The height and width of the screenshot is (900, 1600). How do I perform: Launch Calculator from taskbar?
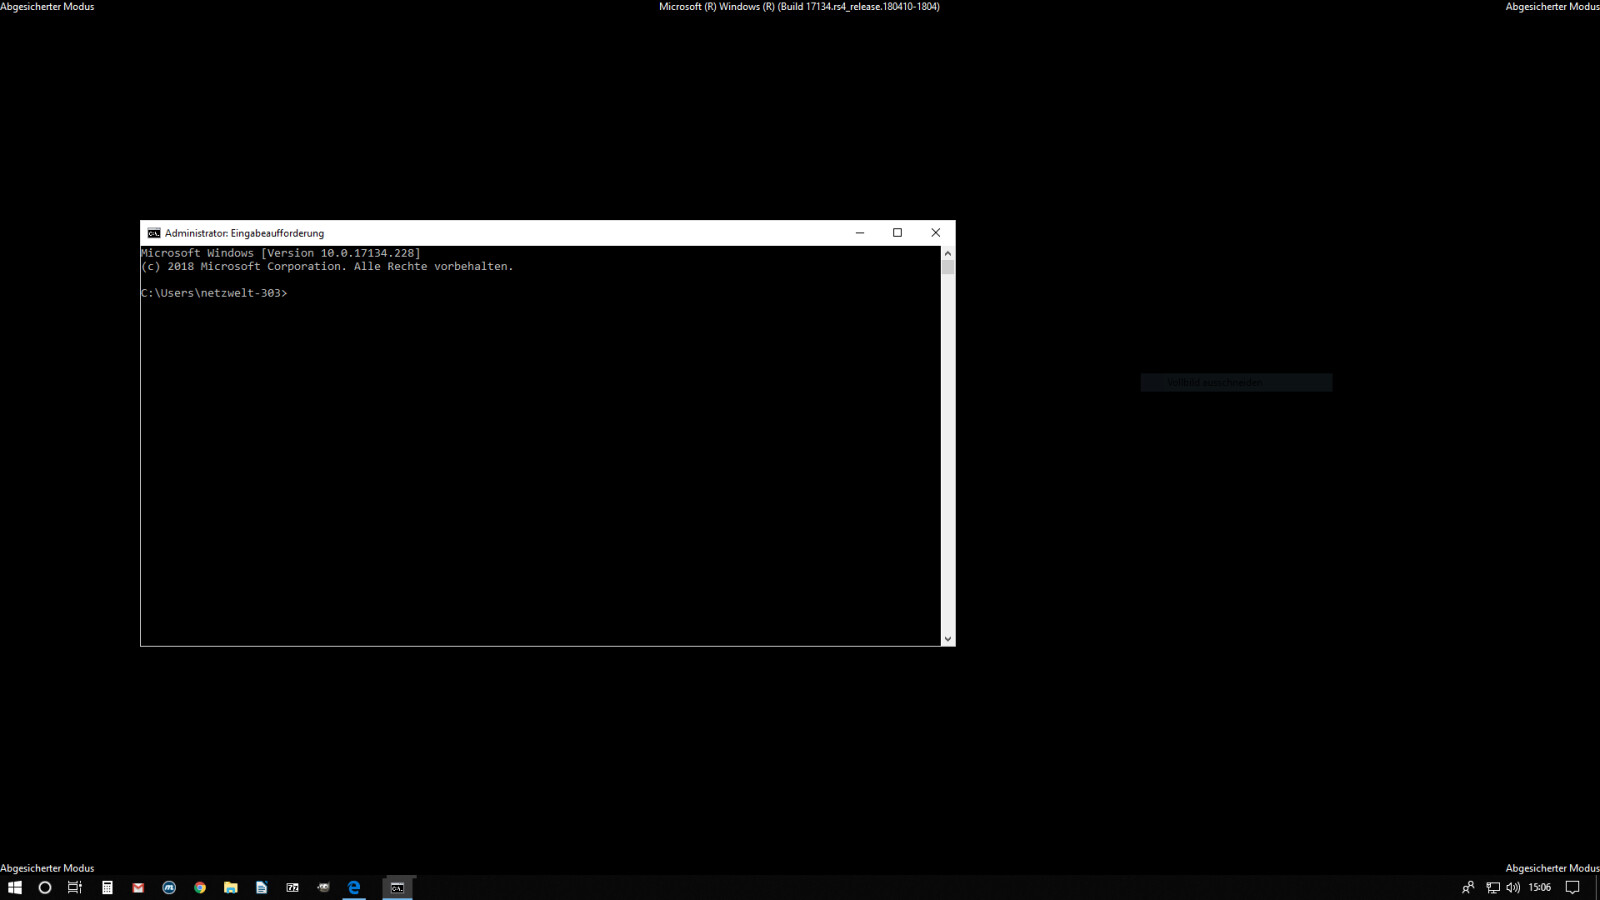107,887
